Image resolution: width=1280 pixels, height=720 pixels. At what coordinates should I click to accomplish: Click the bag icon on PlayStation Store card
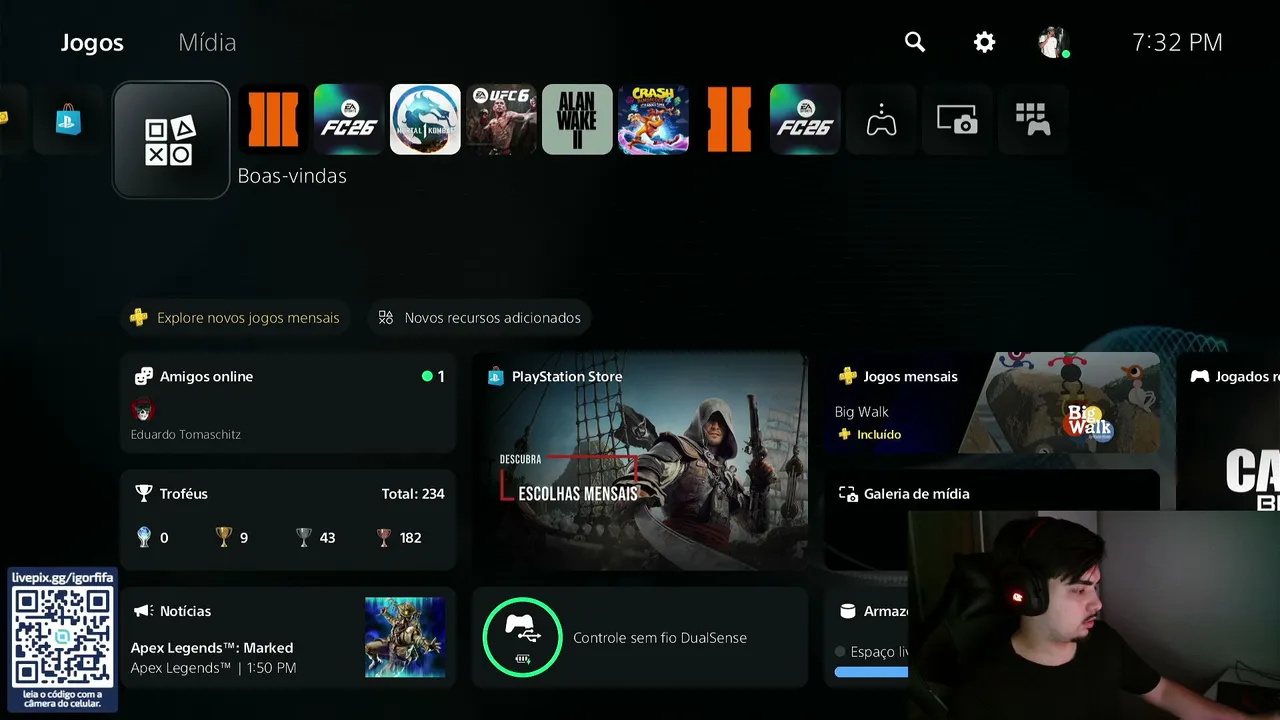495,376
